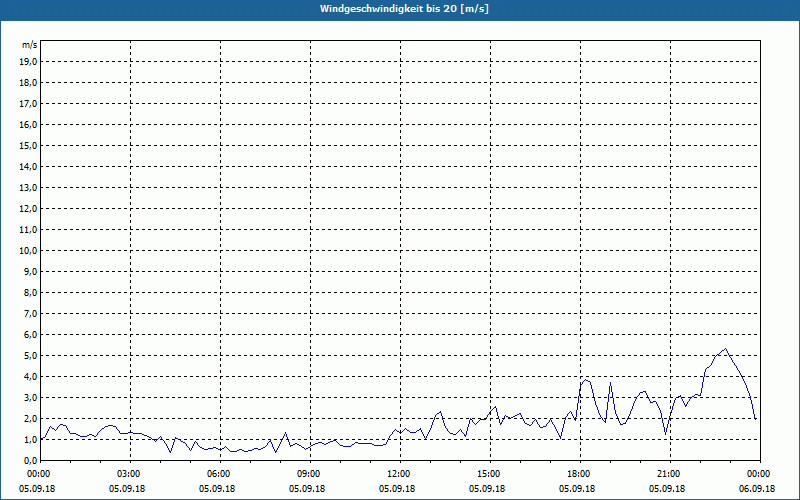Click the '9,0' y-axis label
Viewport: 800px width, 500px height.
pos(30,271)
